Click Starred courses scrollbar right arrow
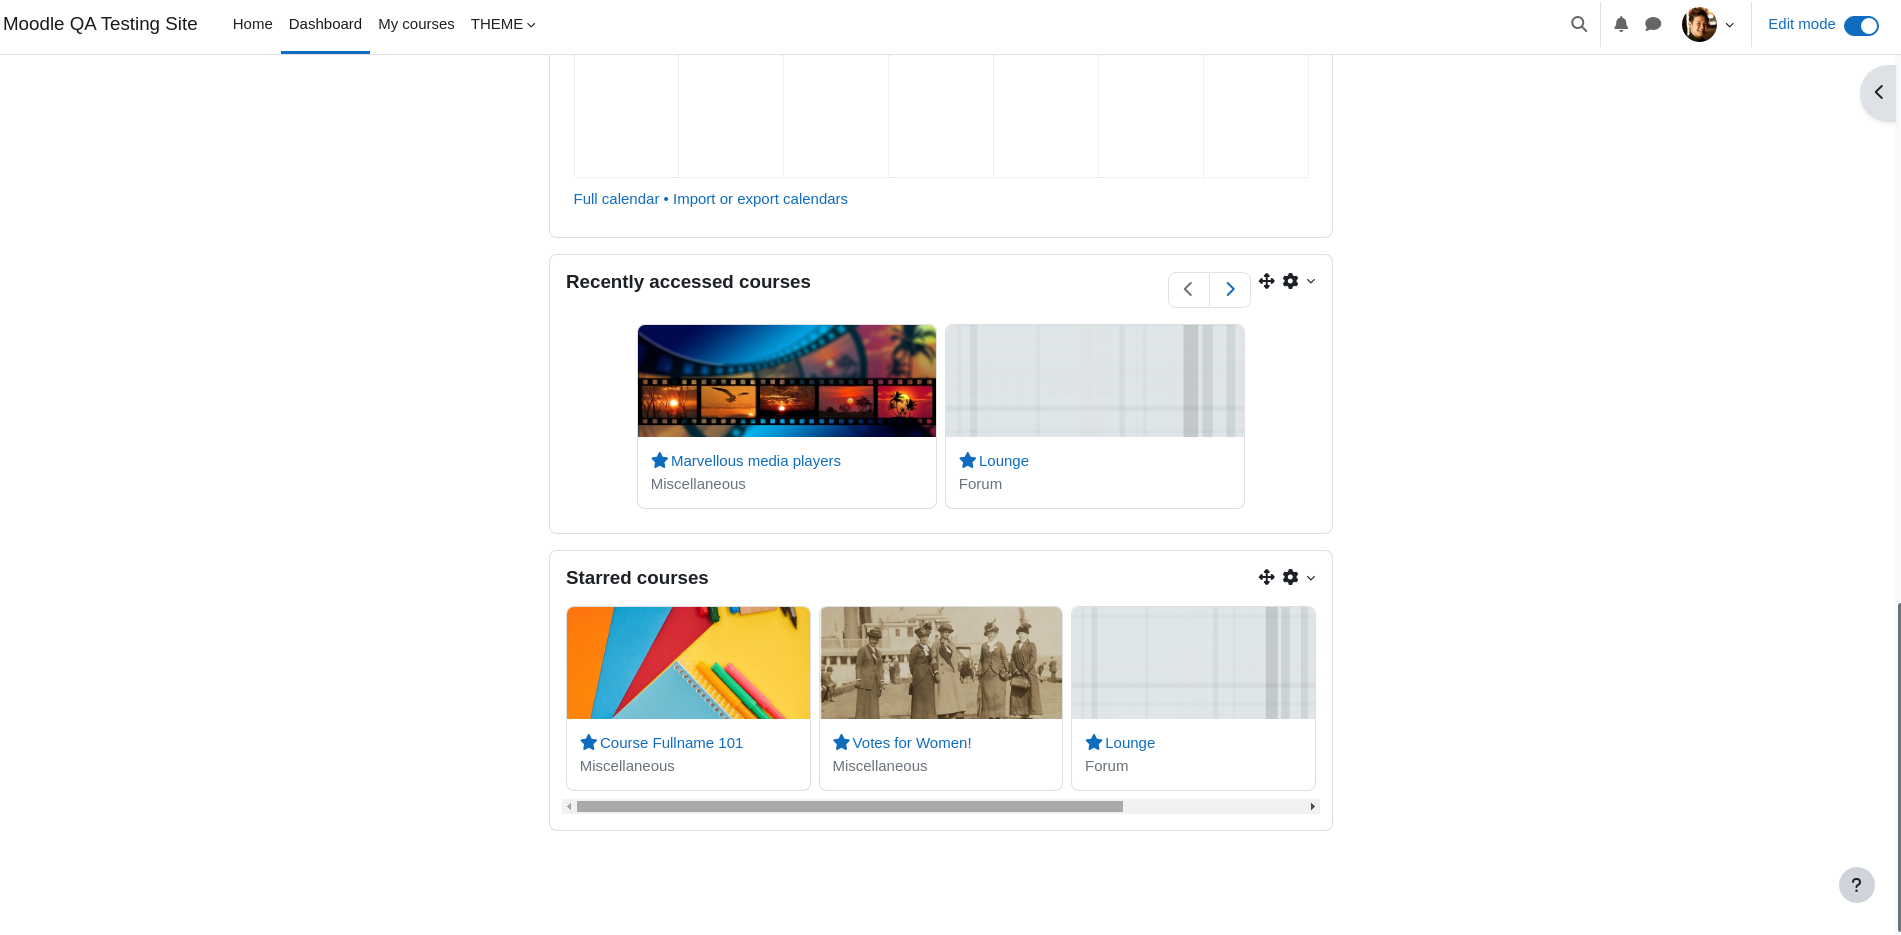The image size is (1901, 935). (x=1312, y=806)
